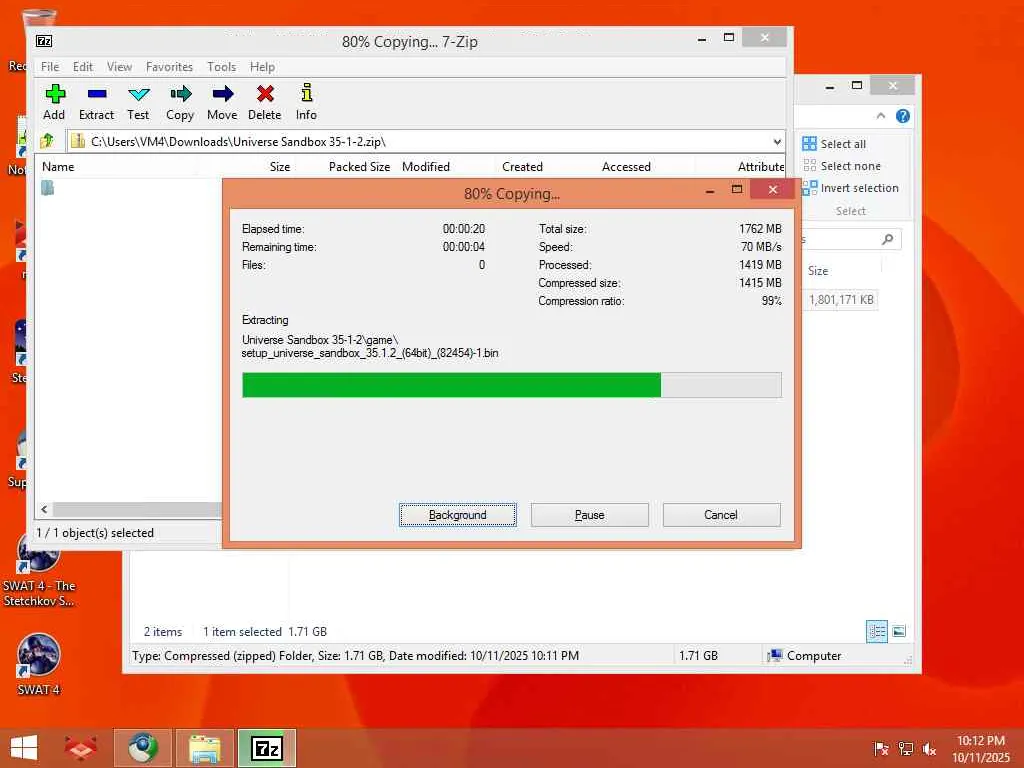The width and height of the screenshot is (1024, 768).
Task: Sort by 7-Zip Size column
Action: click(280, 167)
